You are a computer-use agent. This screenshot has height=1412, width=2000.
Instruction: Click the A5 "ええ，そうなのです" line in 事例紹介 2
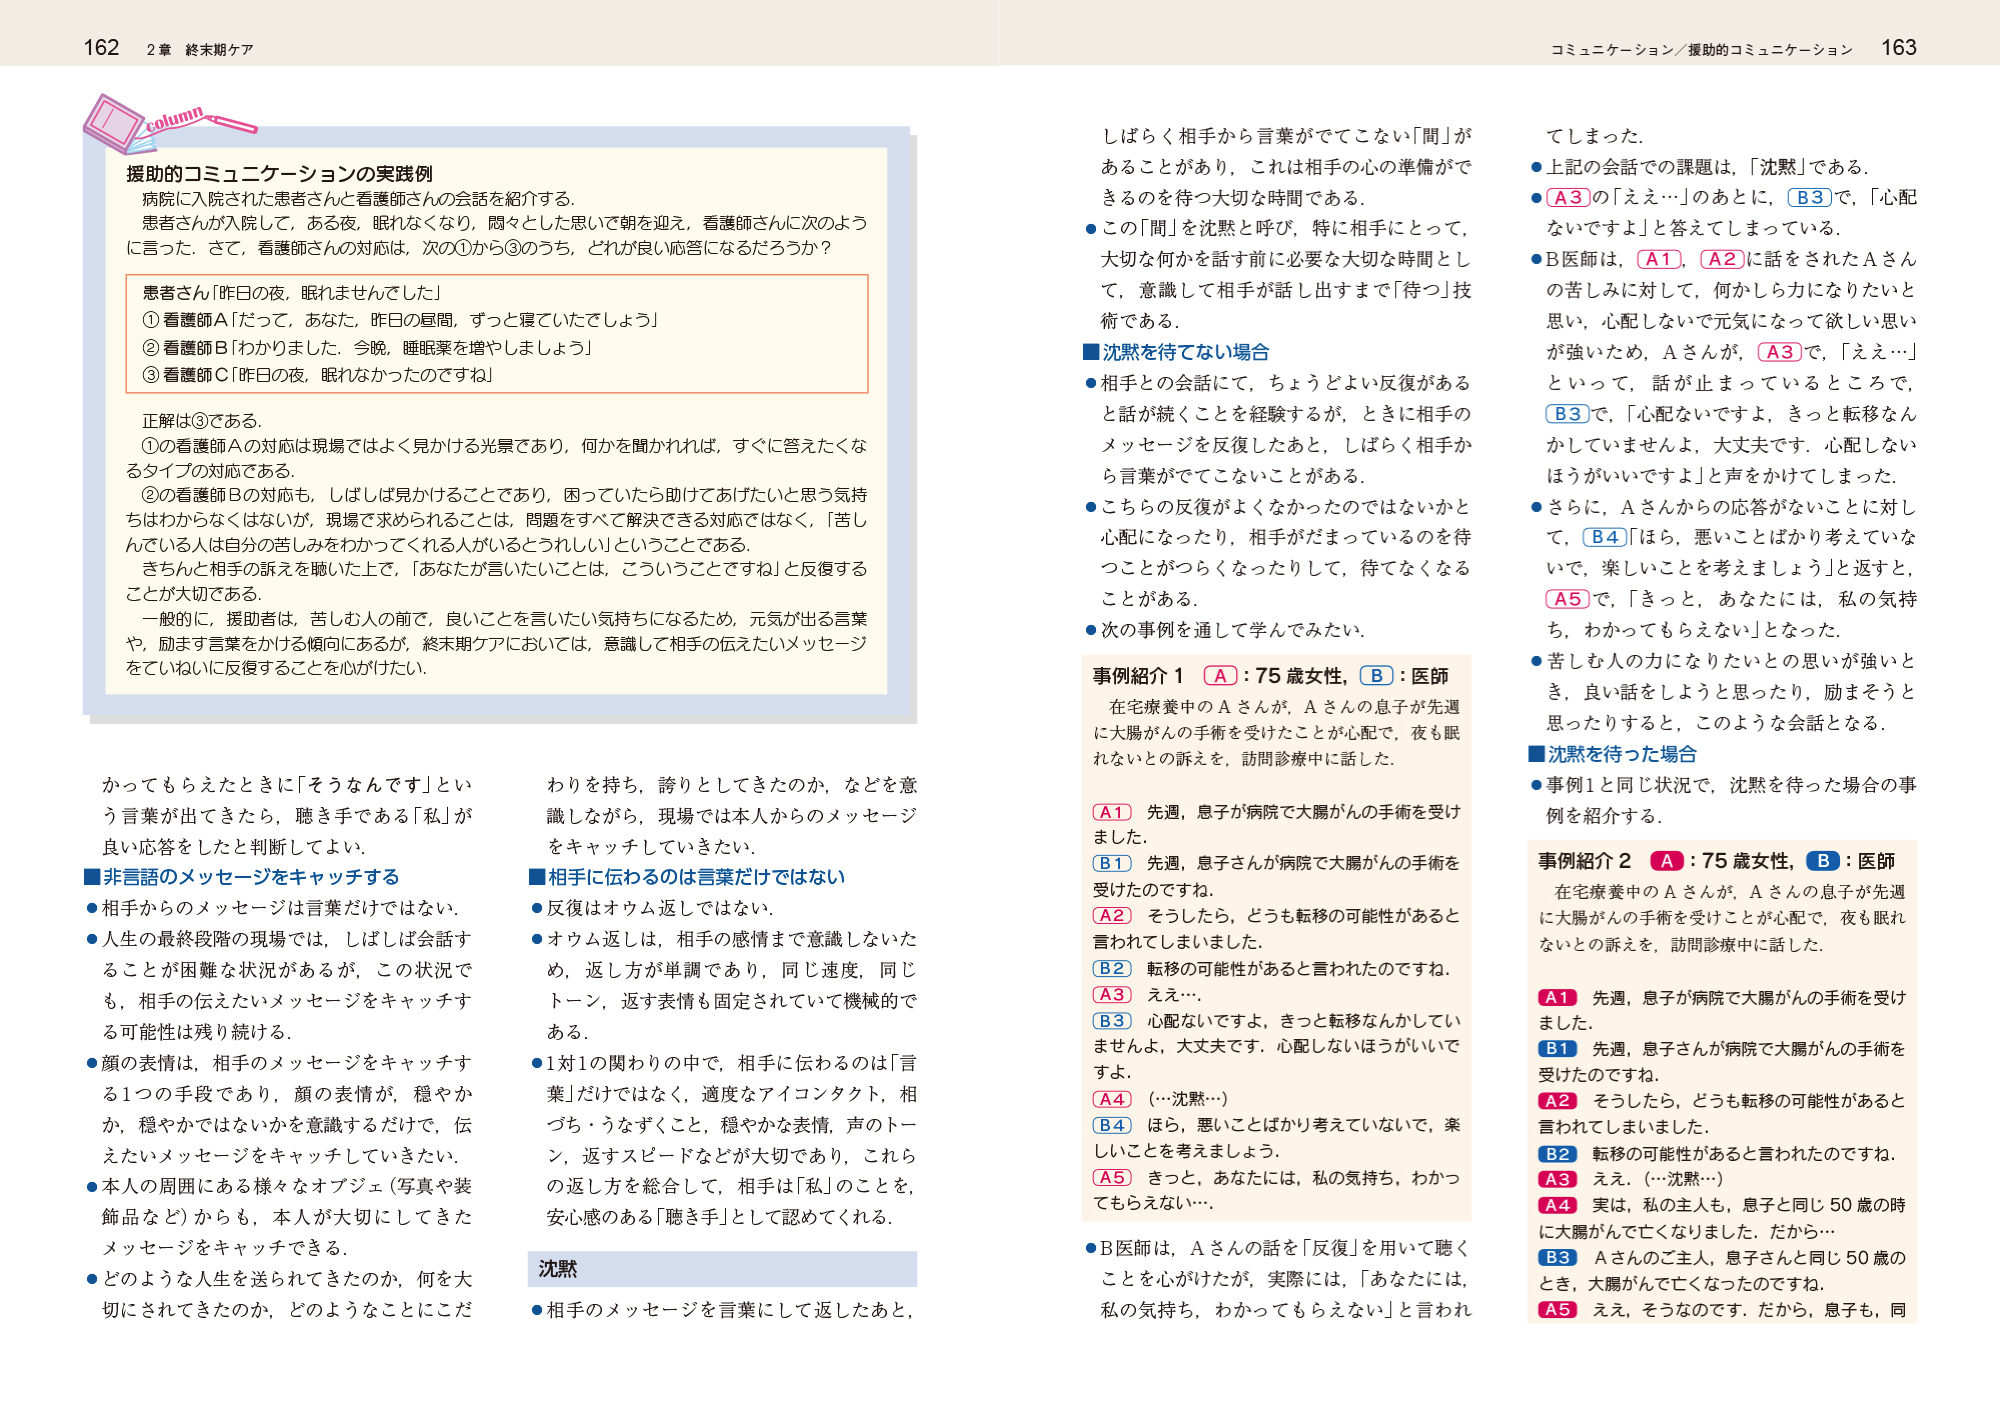1722,1309
